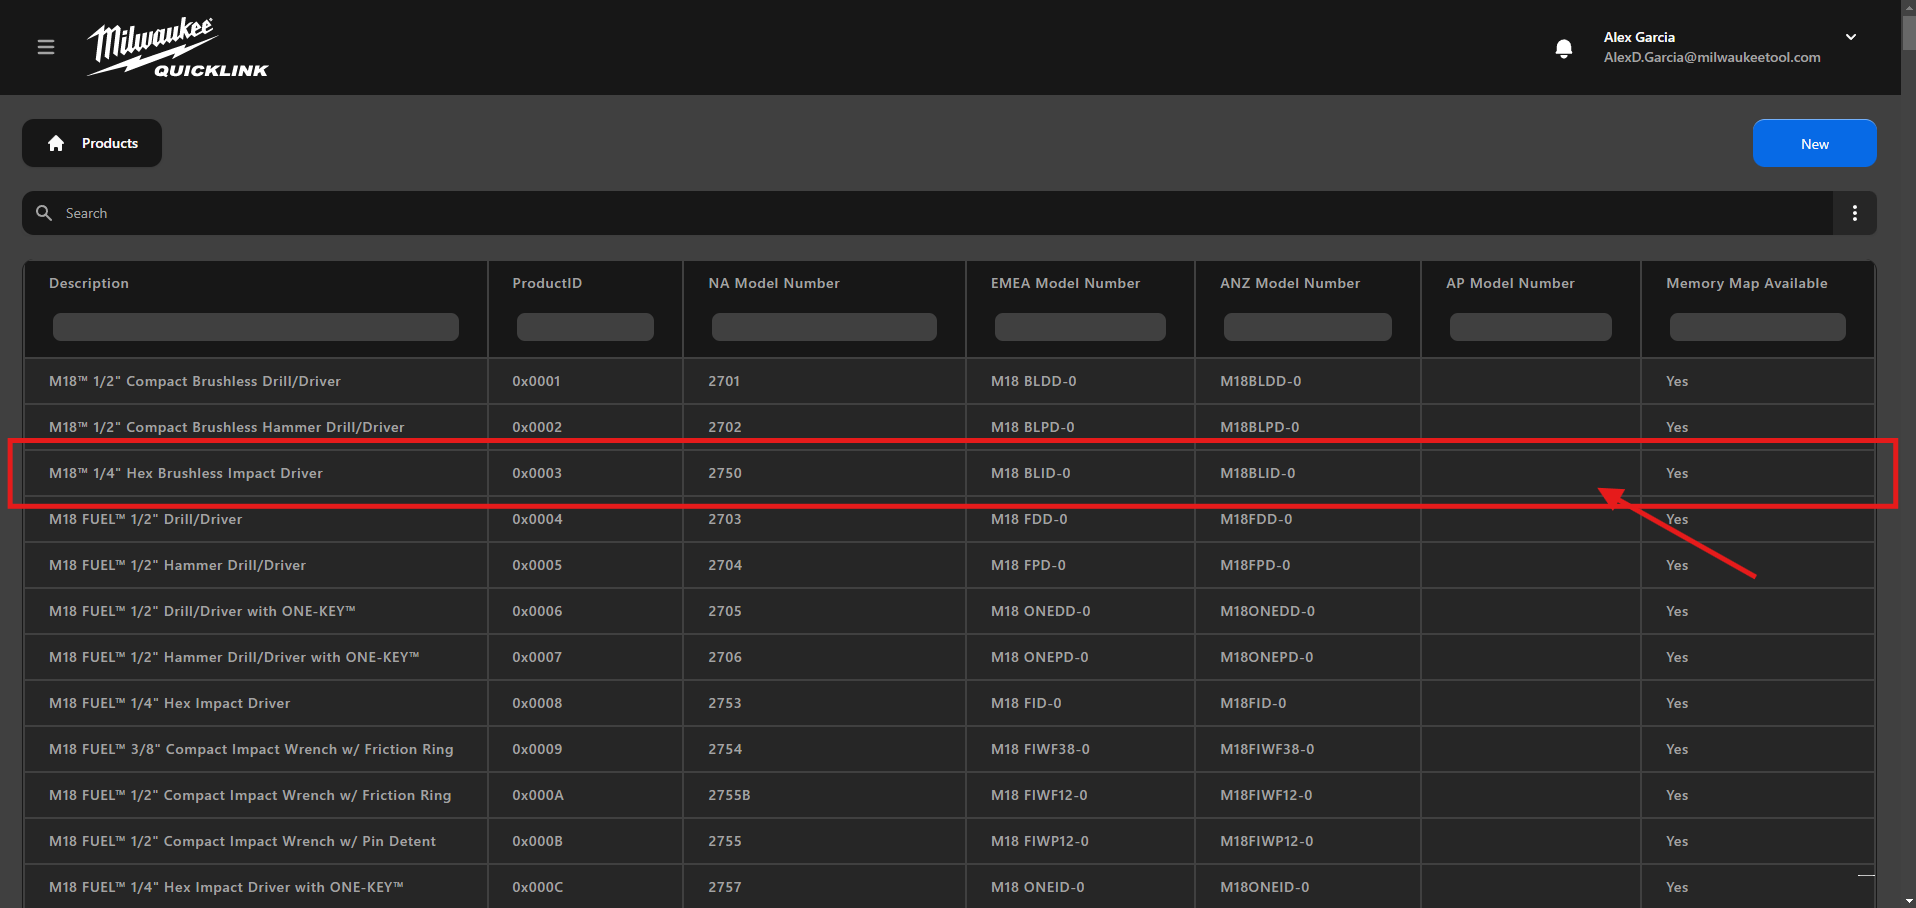Click the email AlexD.Garcia@milwaukeetool.com
Image resolution: width=1916 pixels, height=908 pixels.
[x=1712, y=57]
